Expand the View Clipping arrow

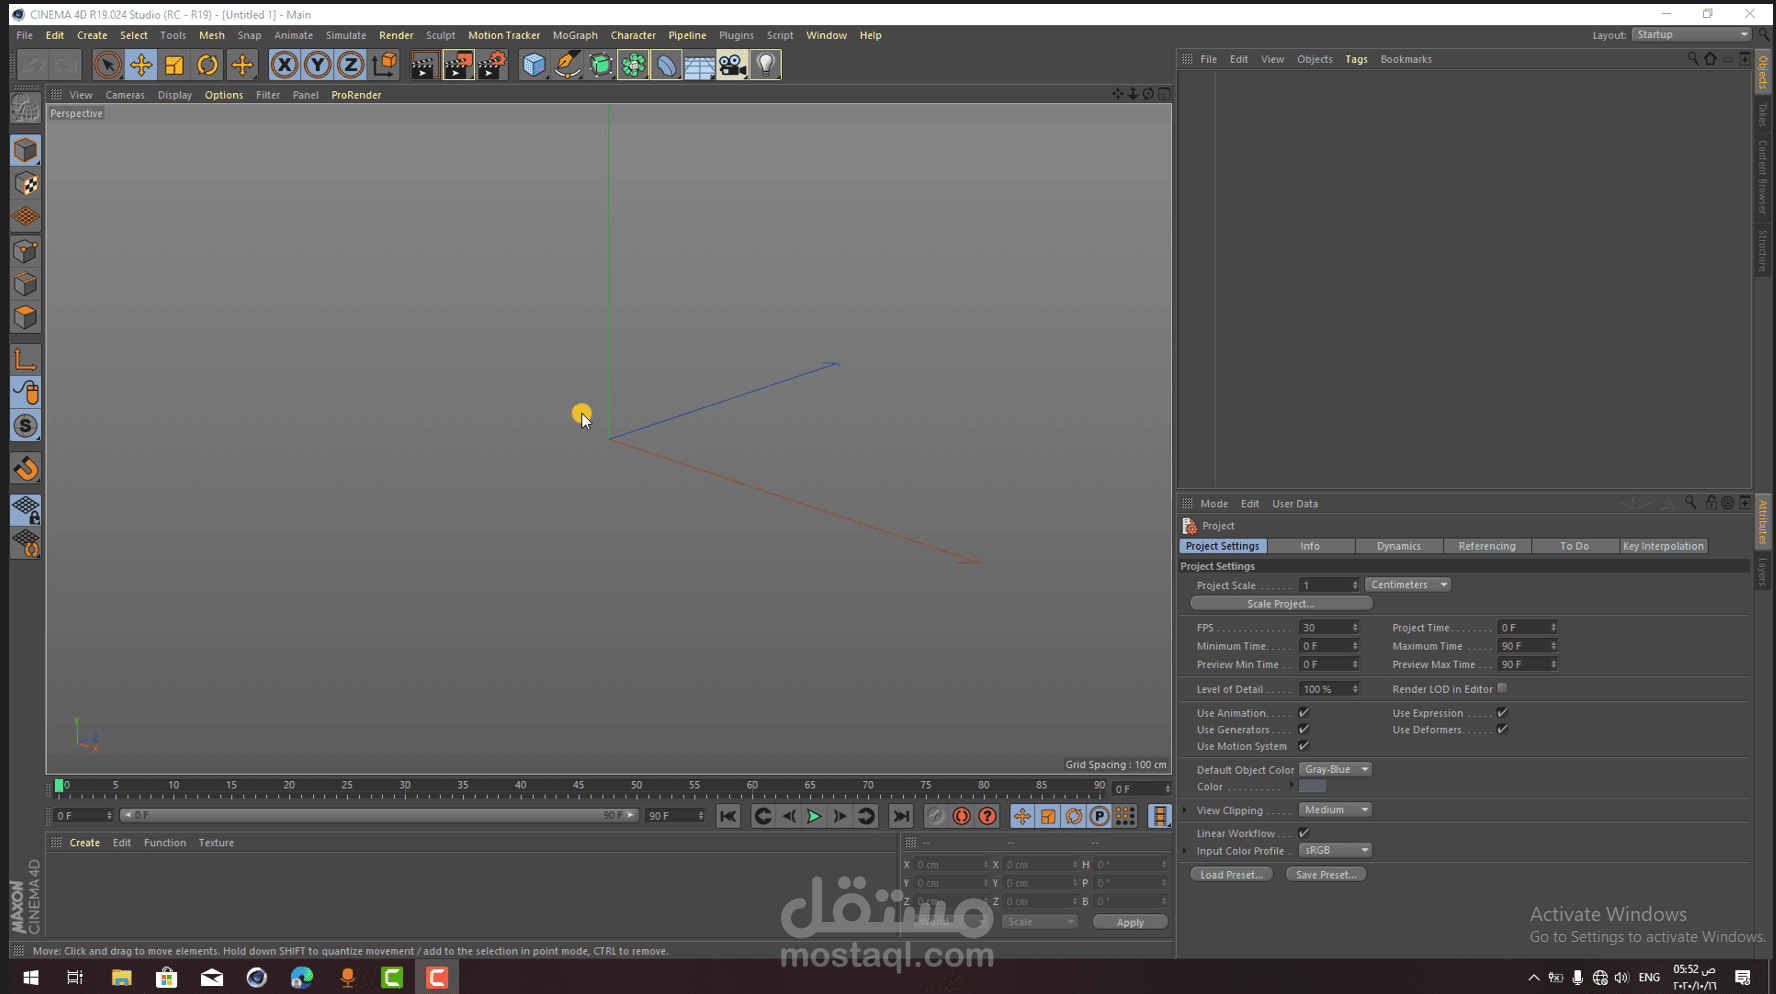1186,810
